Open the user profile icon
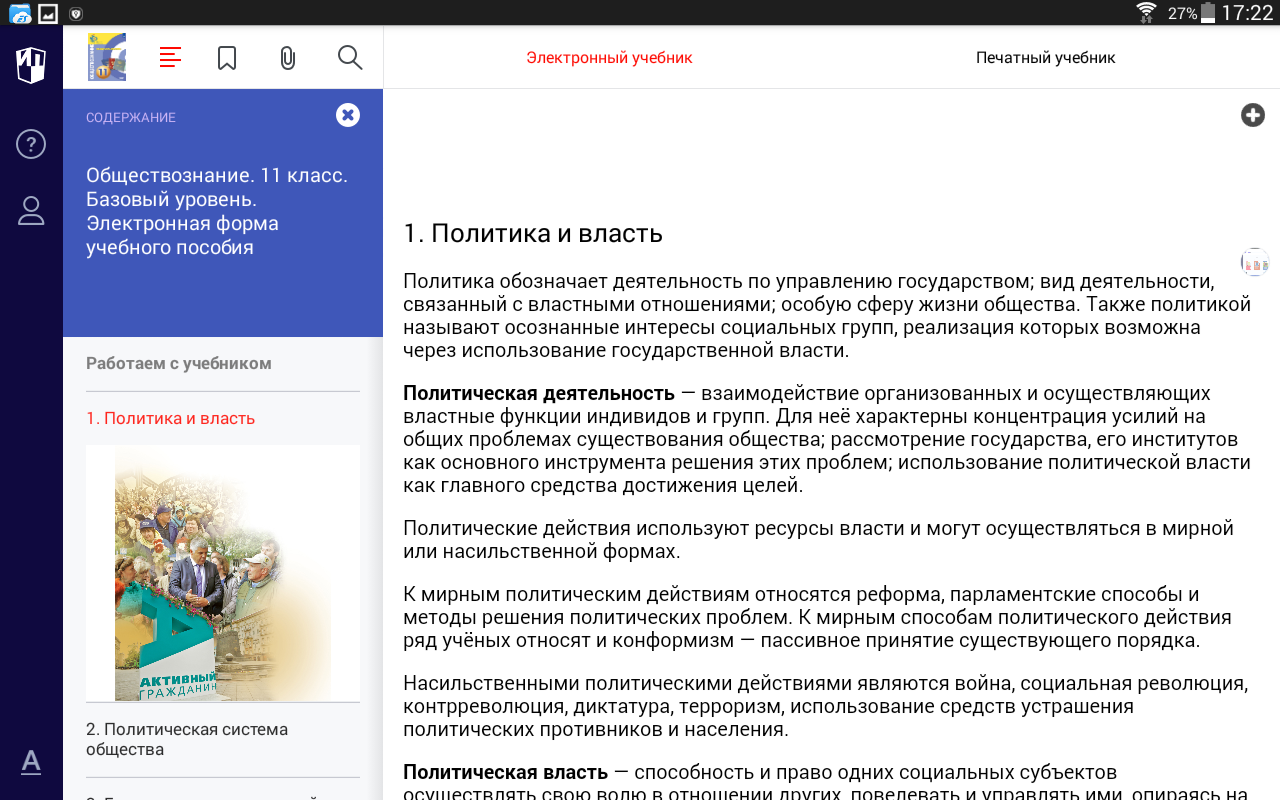The width and height of the screenshot is (1280, 800). coord(31,210)
